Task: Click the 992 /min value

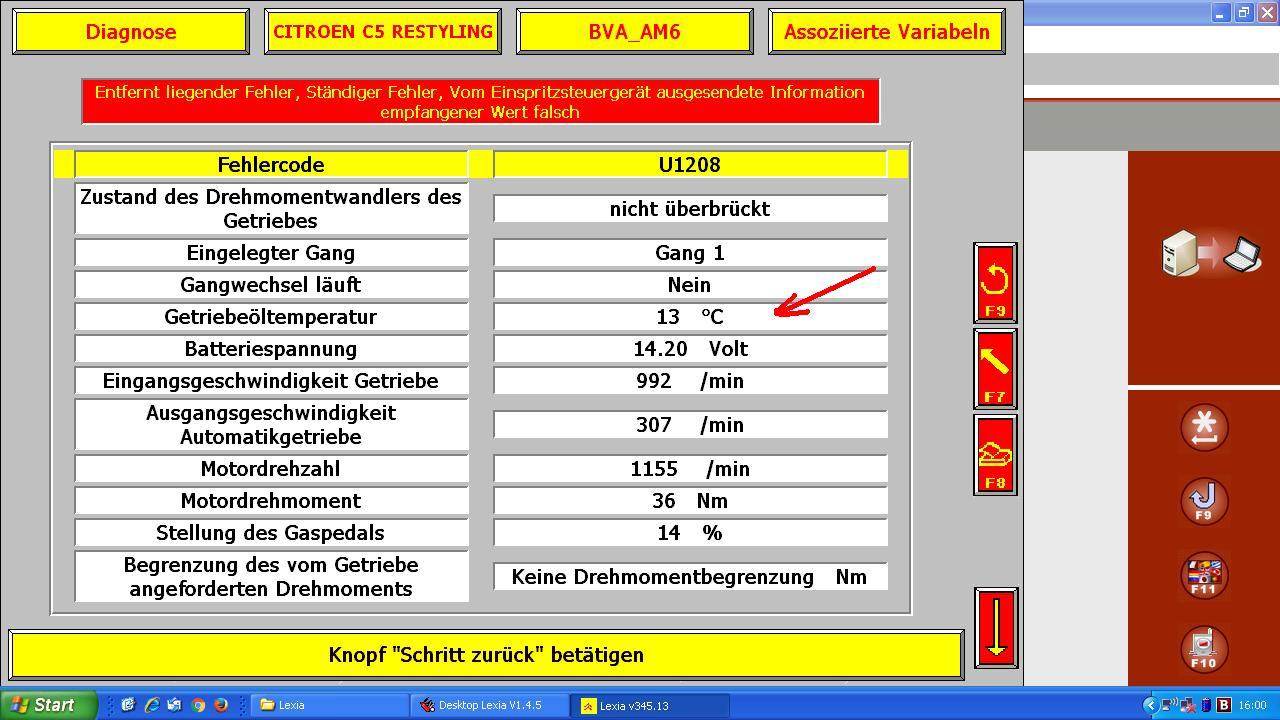Action: pos(690,381)
